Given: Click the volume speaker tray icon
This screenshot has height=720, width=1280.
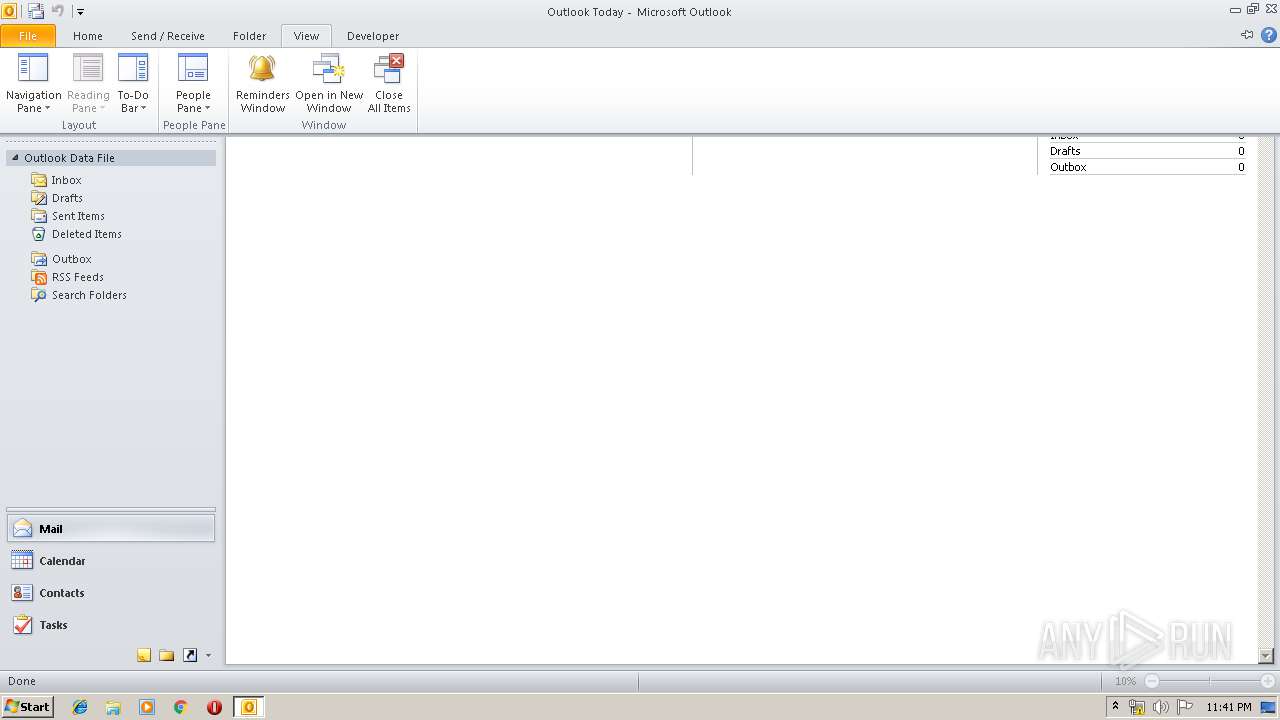Looking at the screenshot, I should [x=1161, y=707].
